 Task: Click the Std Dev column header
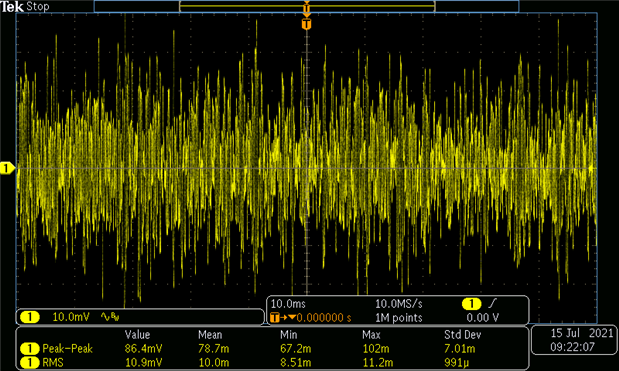[463, 335]
